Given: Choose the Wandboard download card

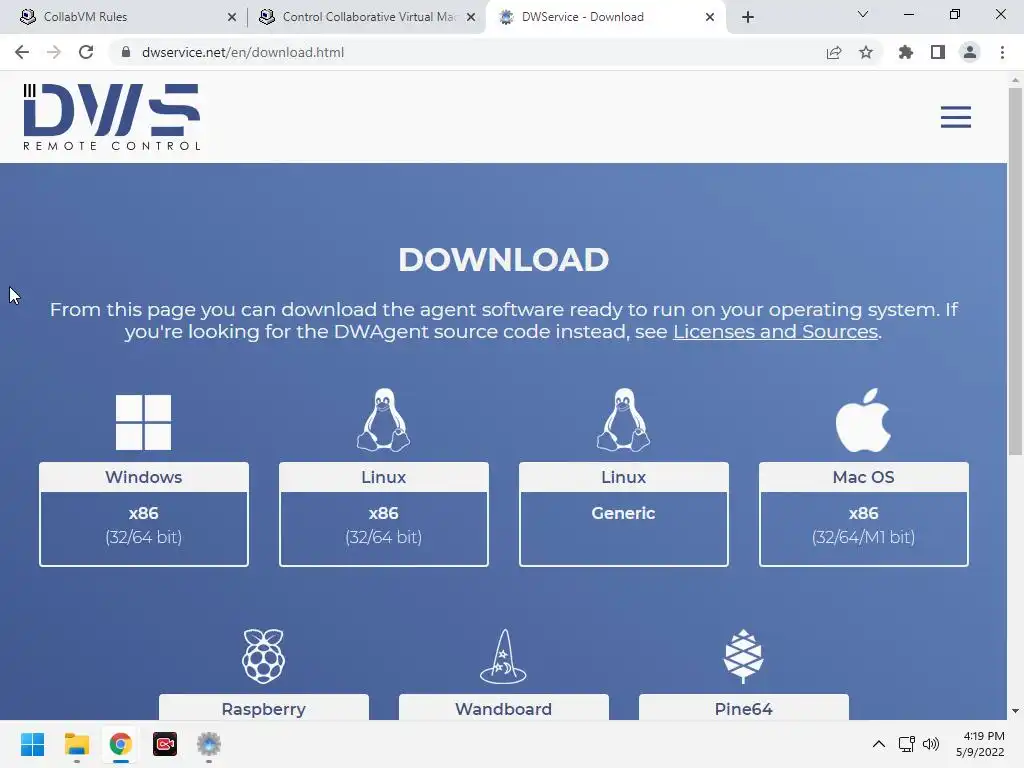Looking at the screenshot, I should point(504,707).
